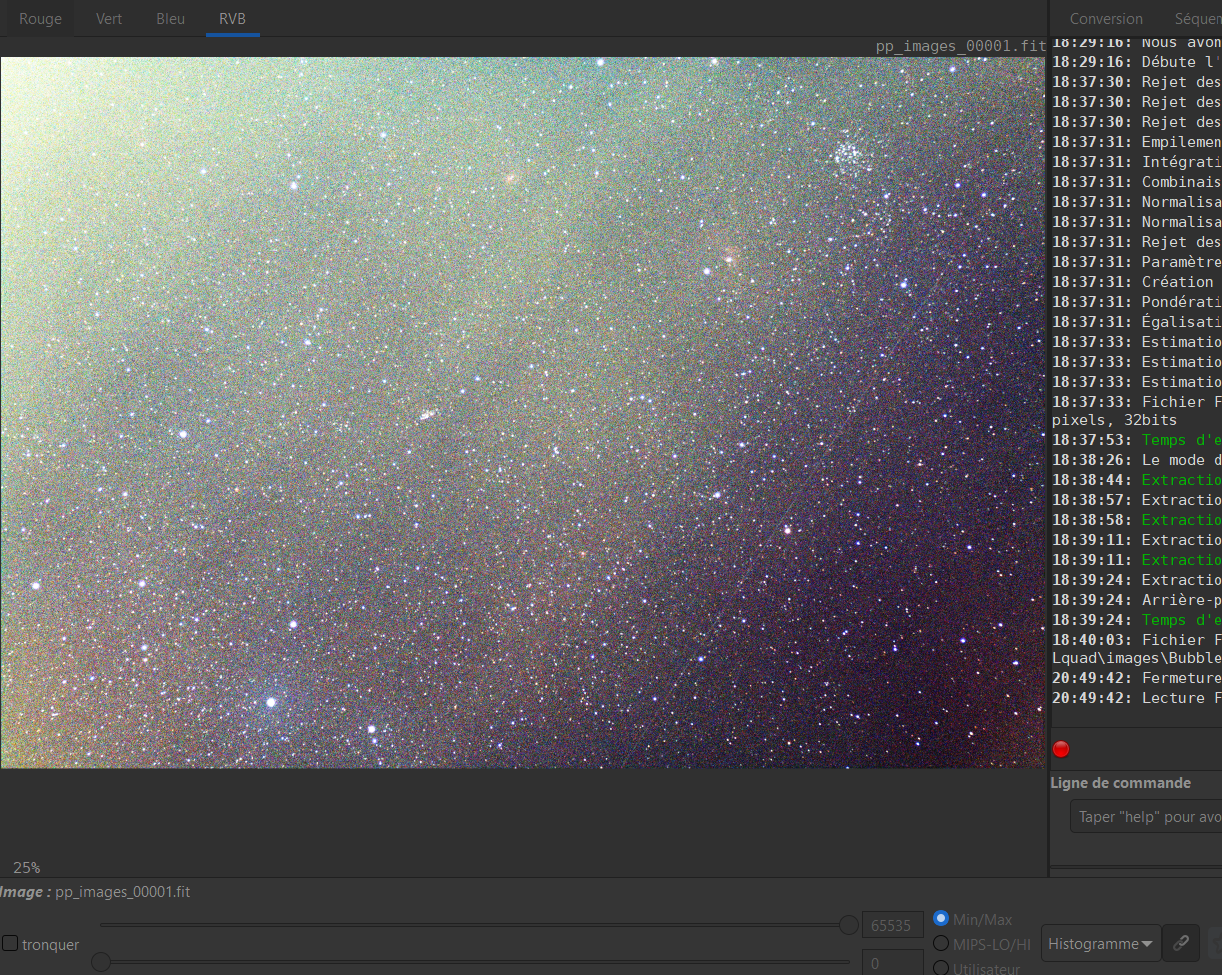Image resolution: width=1222 pixels, height=975 pixels.
Task: Select the MIPS-LO/HI radio option
Action: pyautogui.click(x=941, y=943)
